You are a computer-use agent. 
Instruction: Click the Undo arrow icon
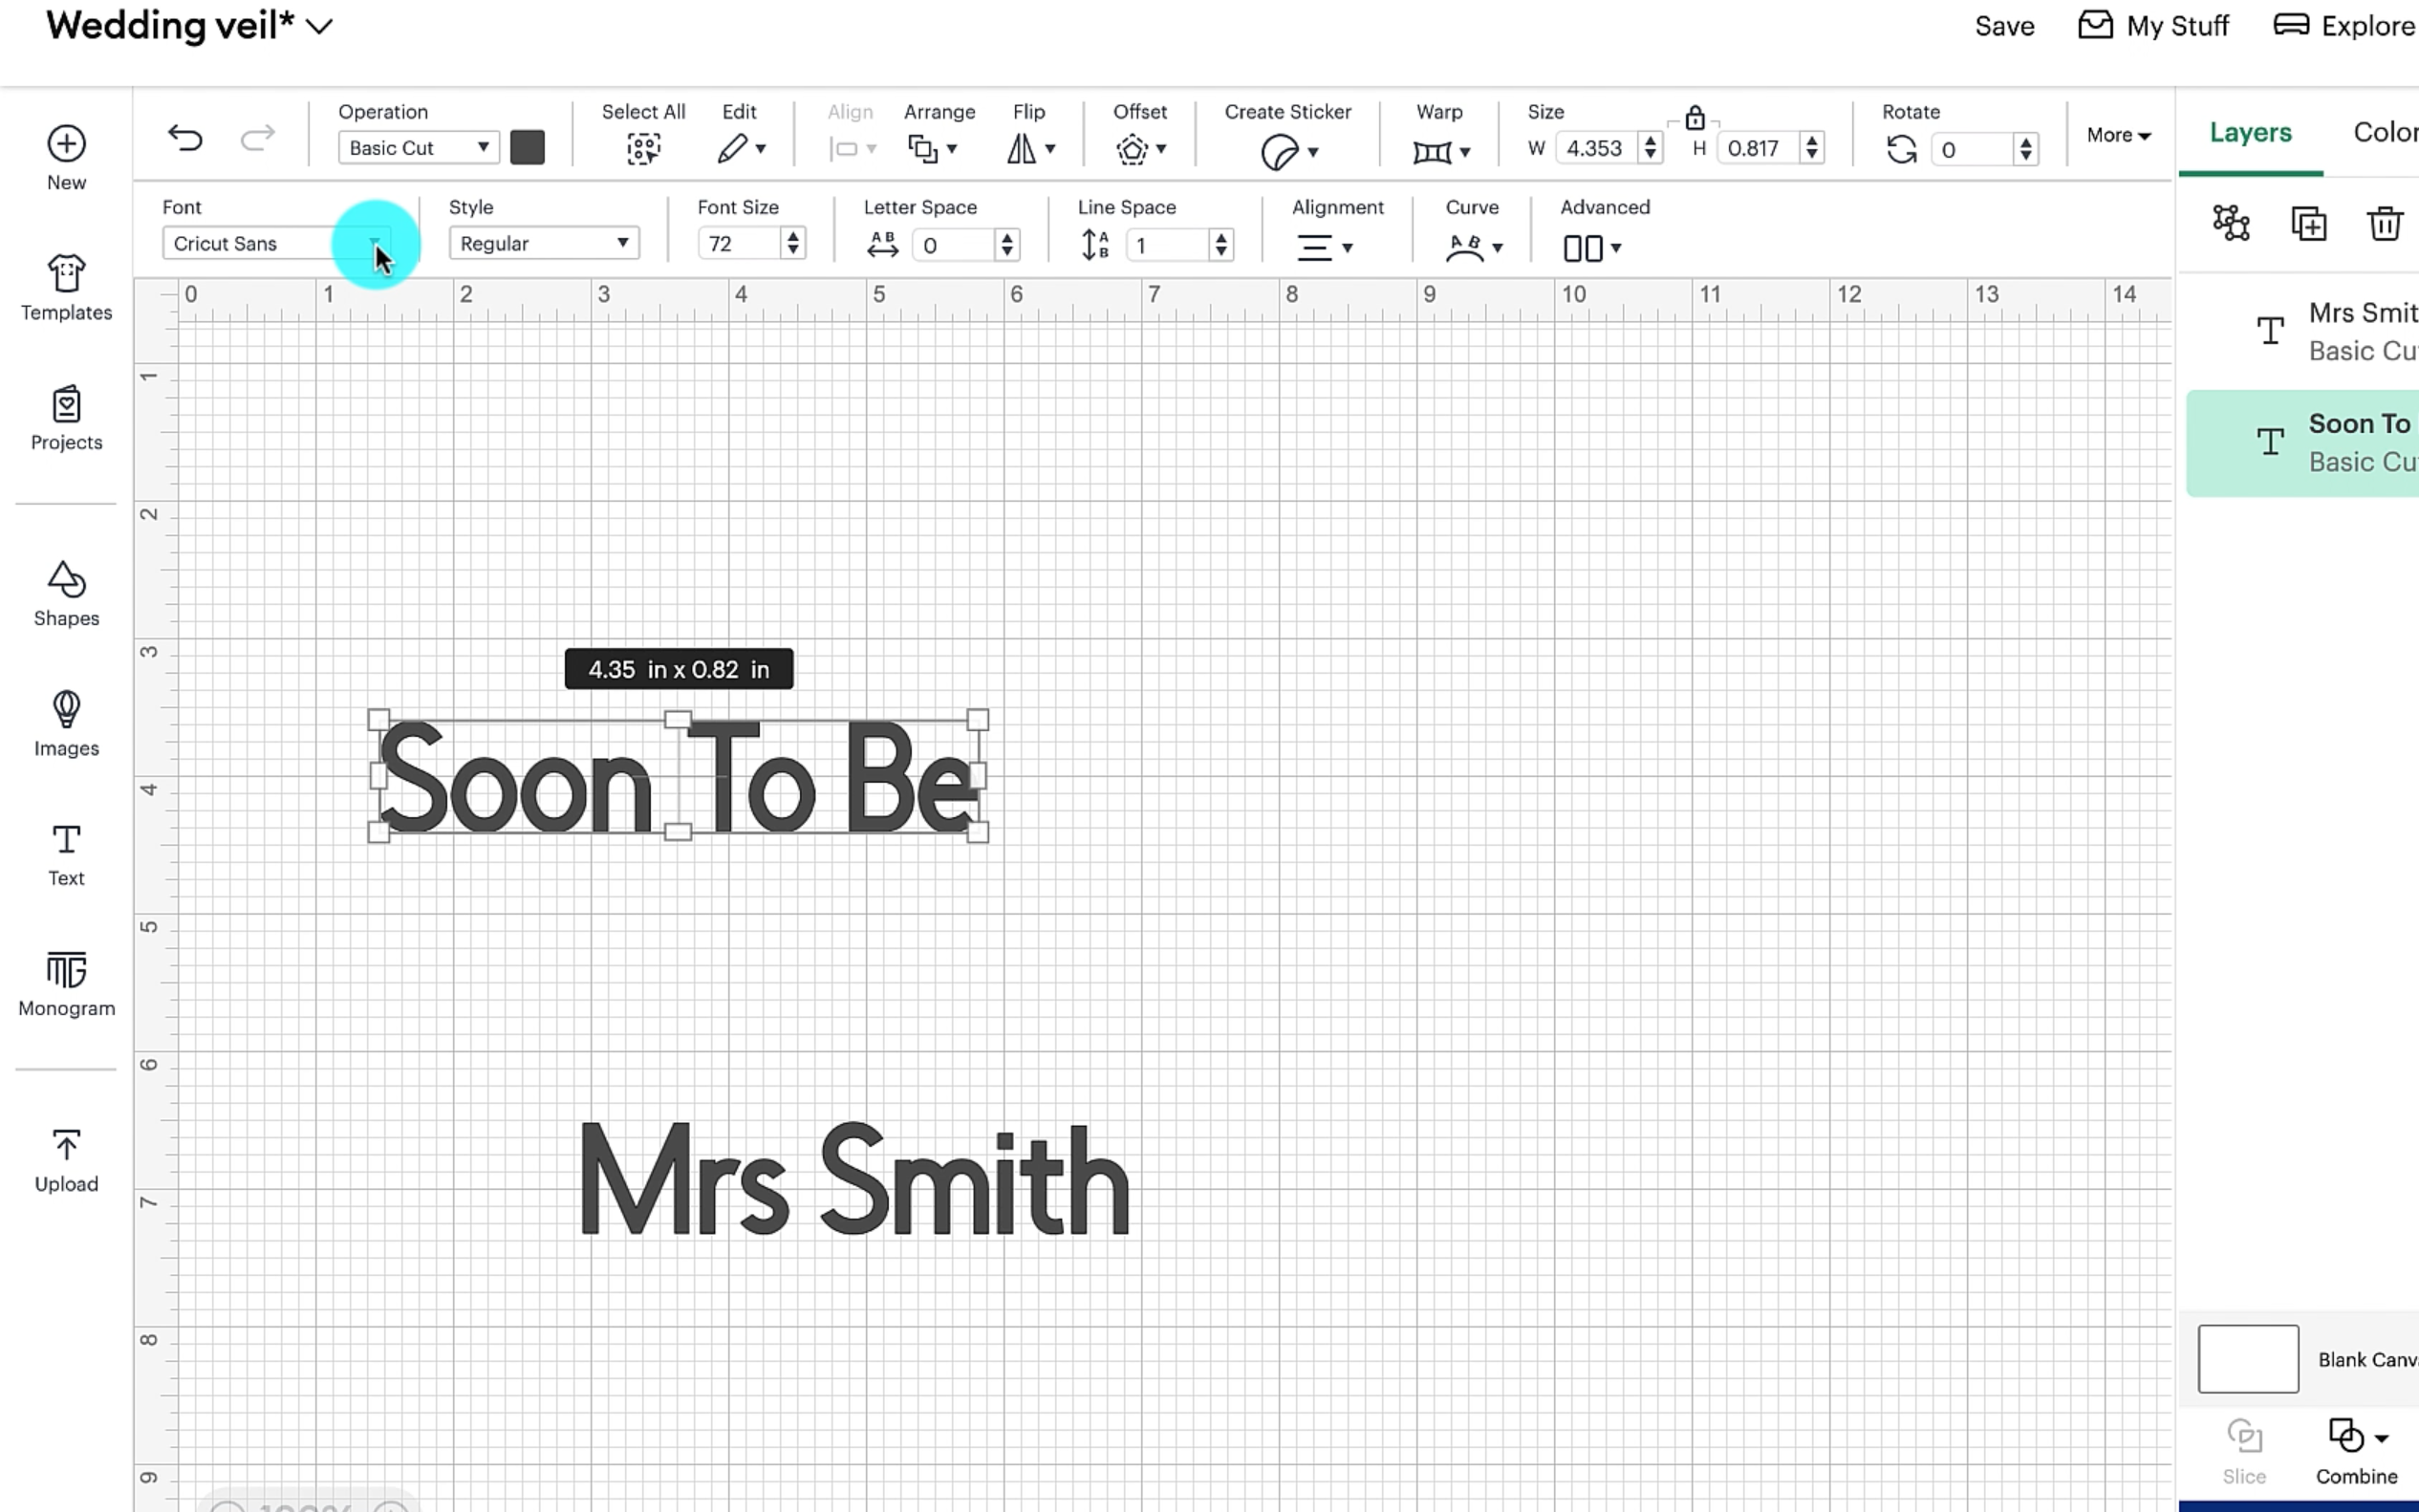pos(185,138)
